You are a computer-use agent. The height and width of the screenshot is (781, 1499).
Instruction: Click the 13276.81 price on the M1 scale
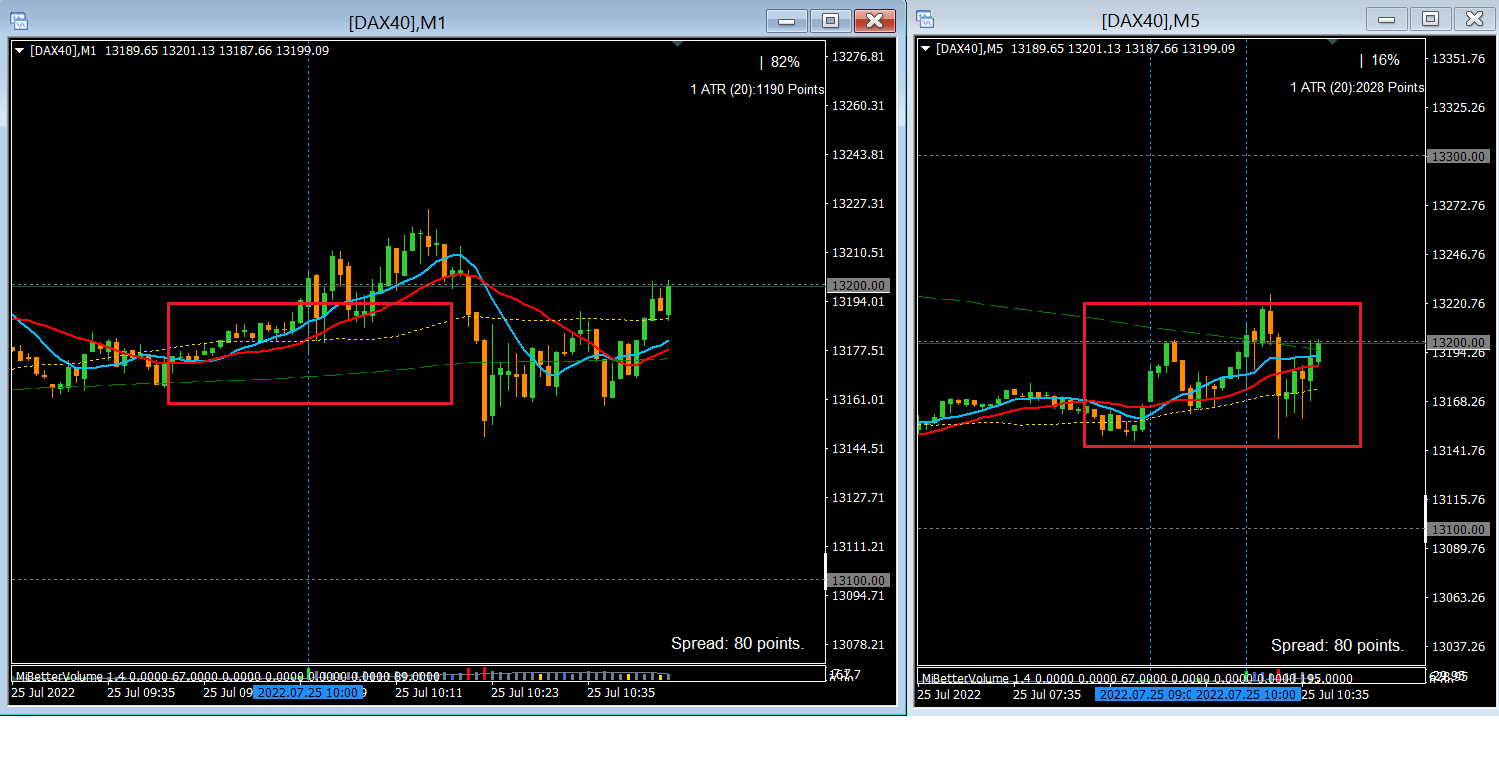click(858, 57)
